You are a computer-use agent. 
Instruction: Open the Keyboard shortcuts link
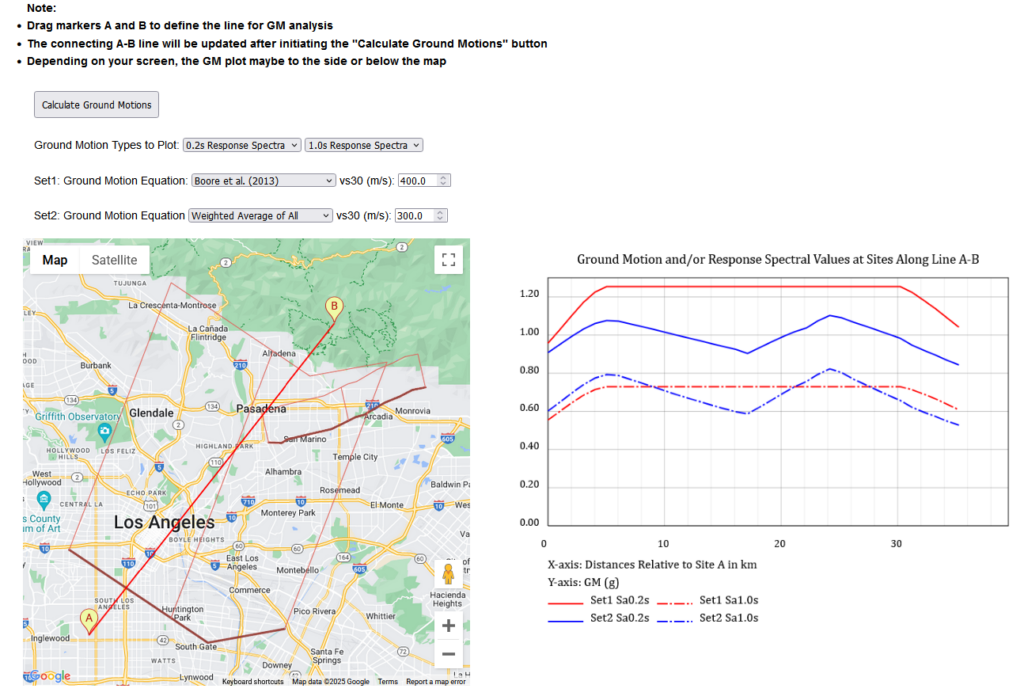[253, 682]
